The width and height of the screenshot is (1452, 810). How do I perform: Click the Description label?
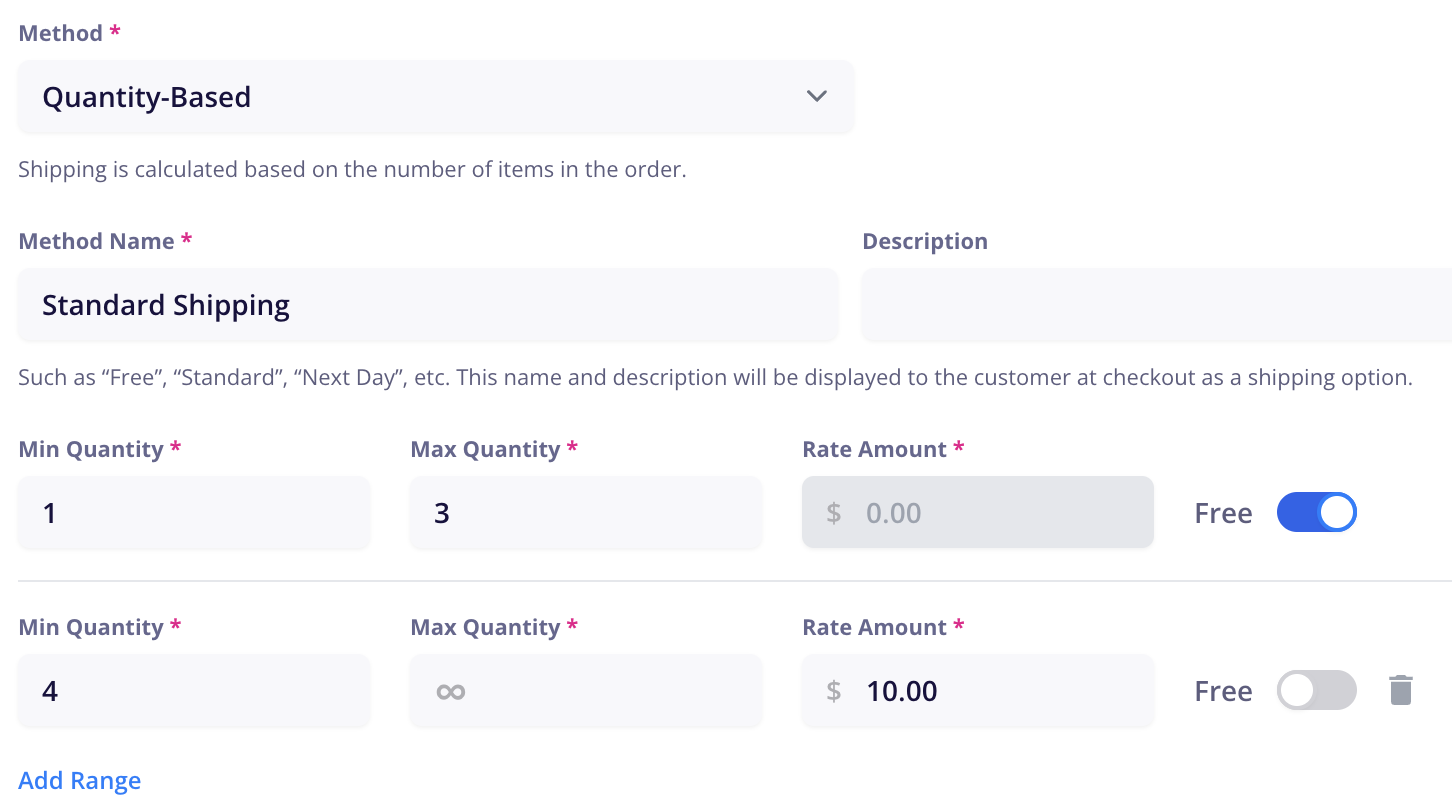pyautogui.click(x=925, y=241)
